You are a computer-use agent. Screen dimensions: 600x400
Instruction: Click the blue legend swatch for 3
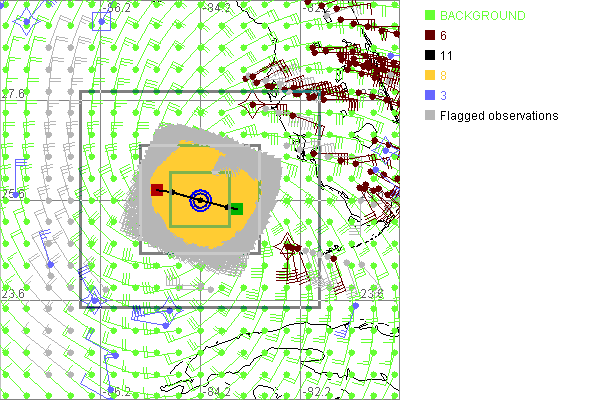(429, 96)
